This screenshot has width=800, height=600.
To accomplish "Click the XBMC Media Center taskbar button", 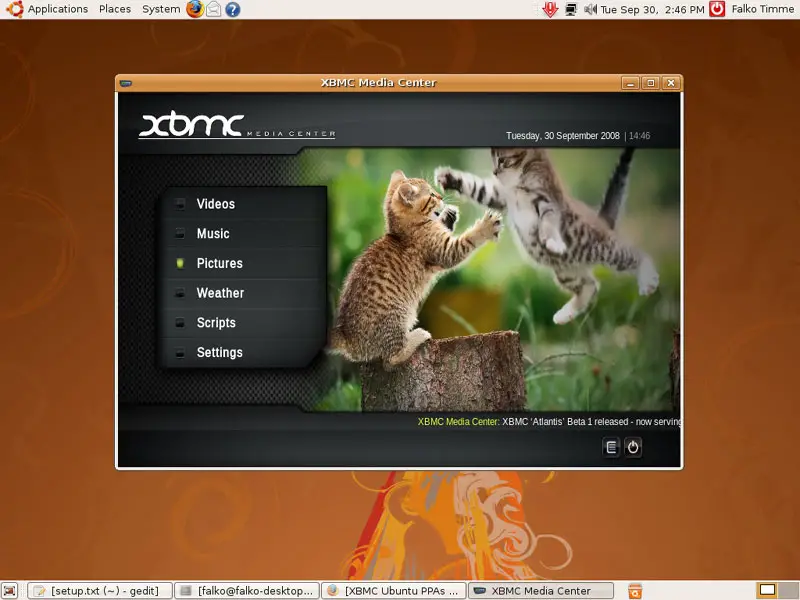I will coord(541,591).
